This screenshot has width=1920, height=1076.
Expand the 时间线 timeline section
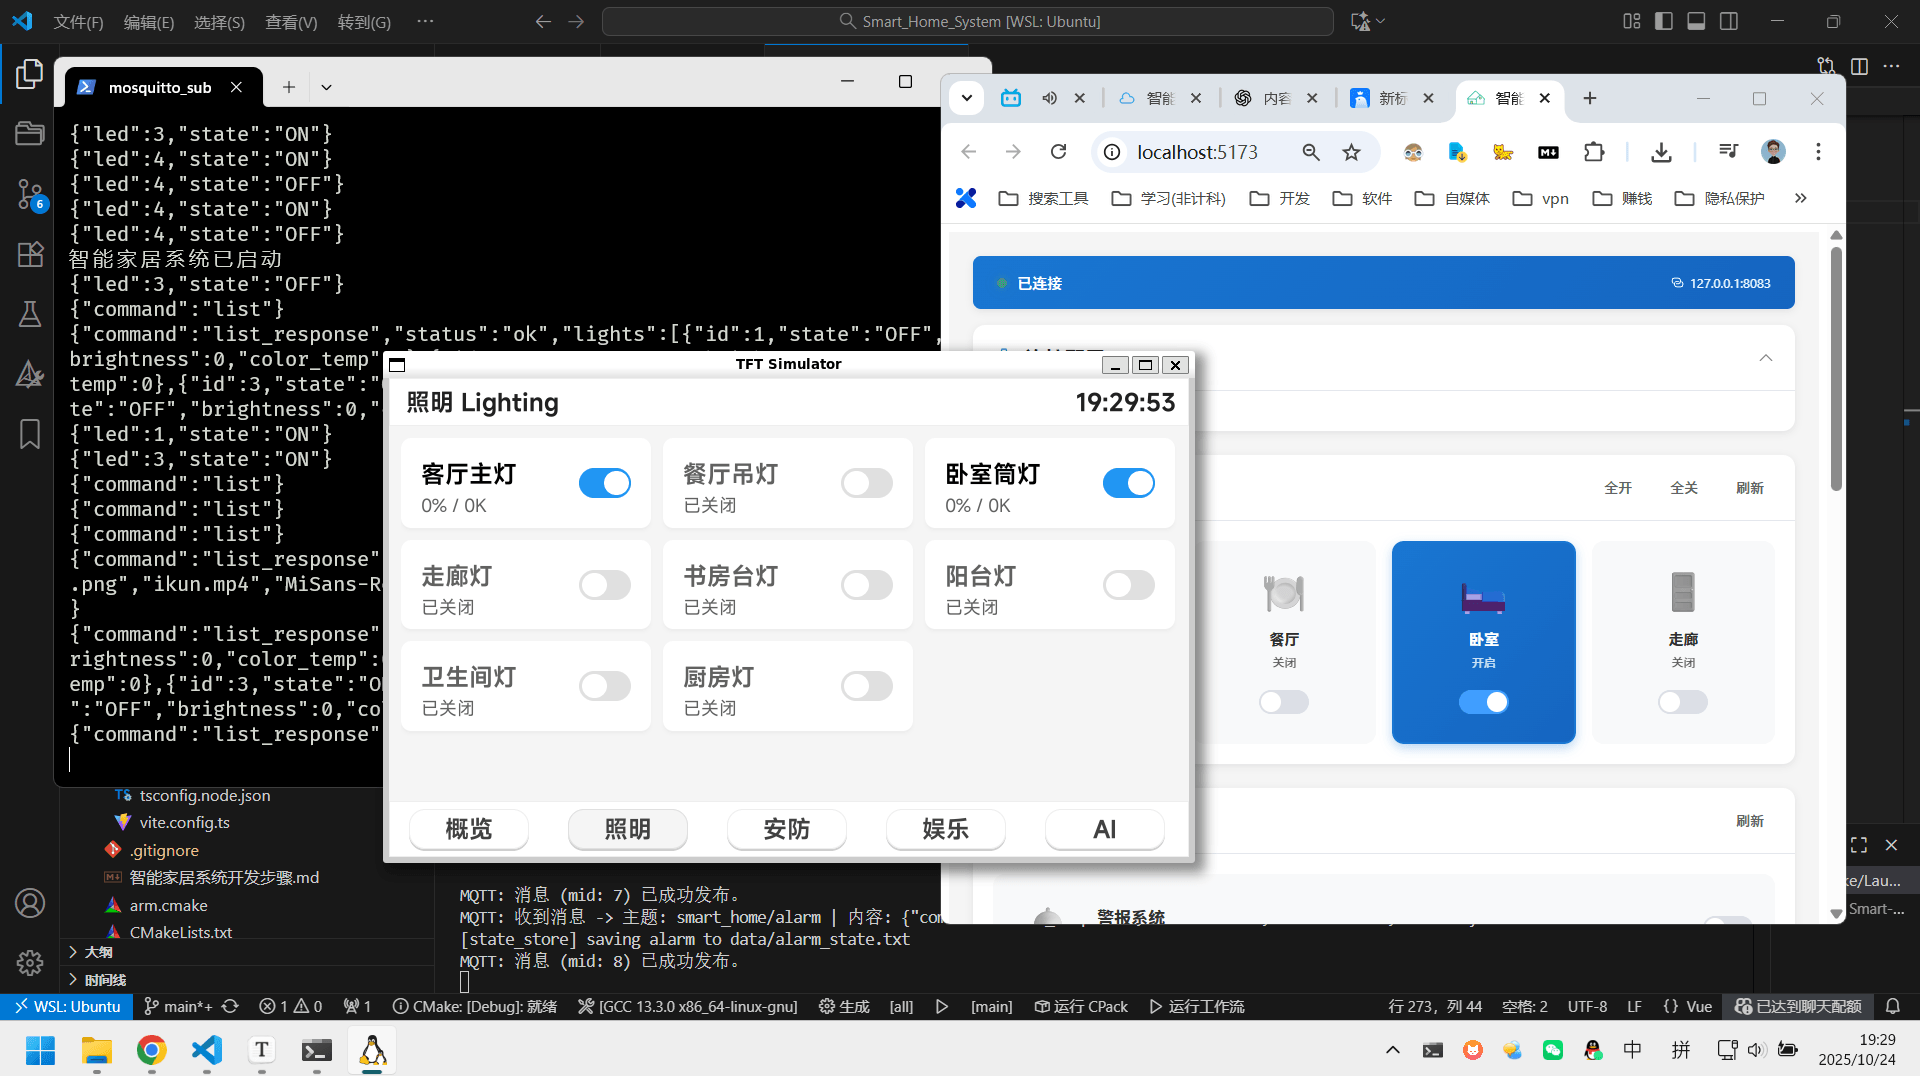click(x=104, y=980)
